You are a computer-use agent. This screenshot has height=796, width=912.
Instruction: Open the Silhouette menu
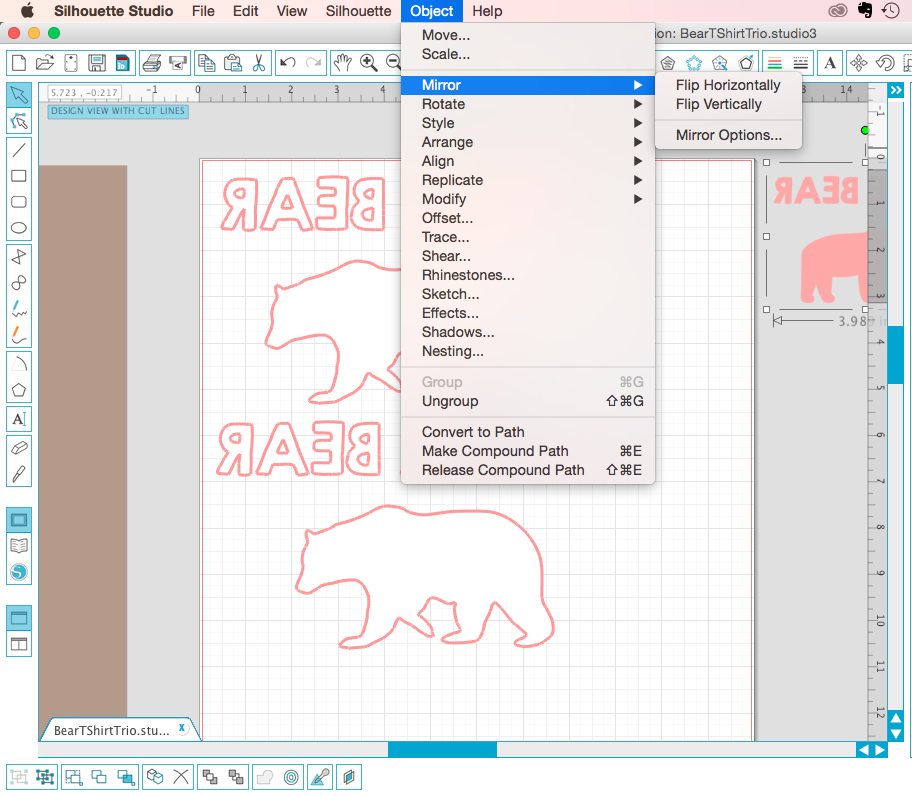pyautogui.click(x=358, y=11)
